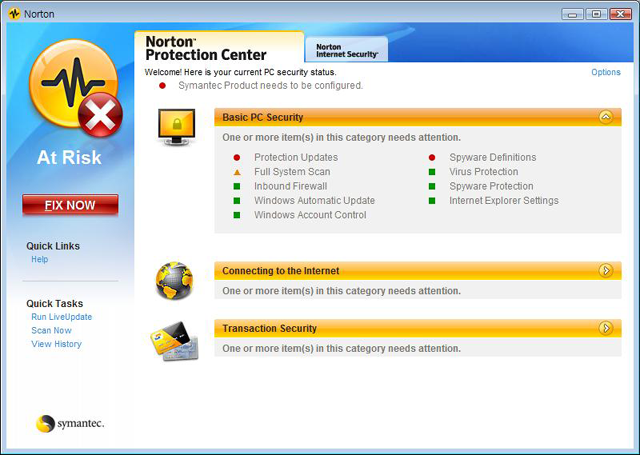Viewport: 640px width, 455px height.
Task: Click the Connecting to the Internet header bar
Action: [418, 271]
